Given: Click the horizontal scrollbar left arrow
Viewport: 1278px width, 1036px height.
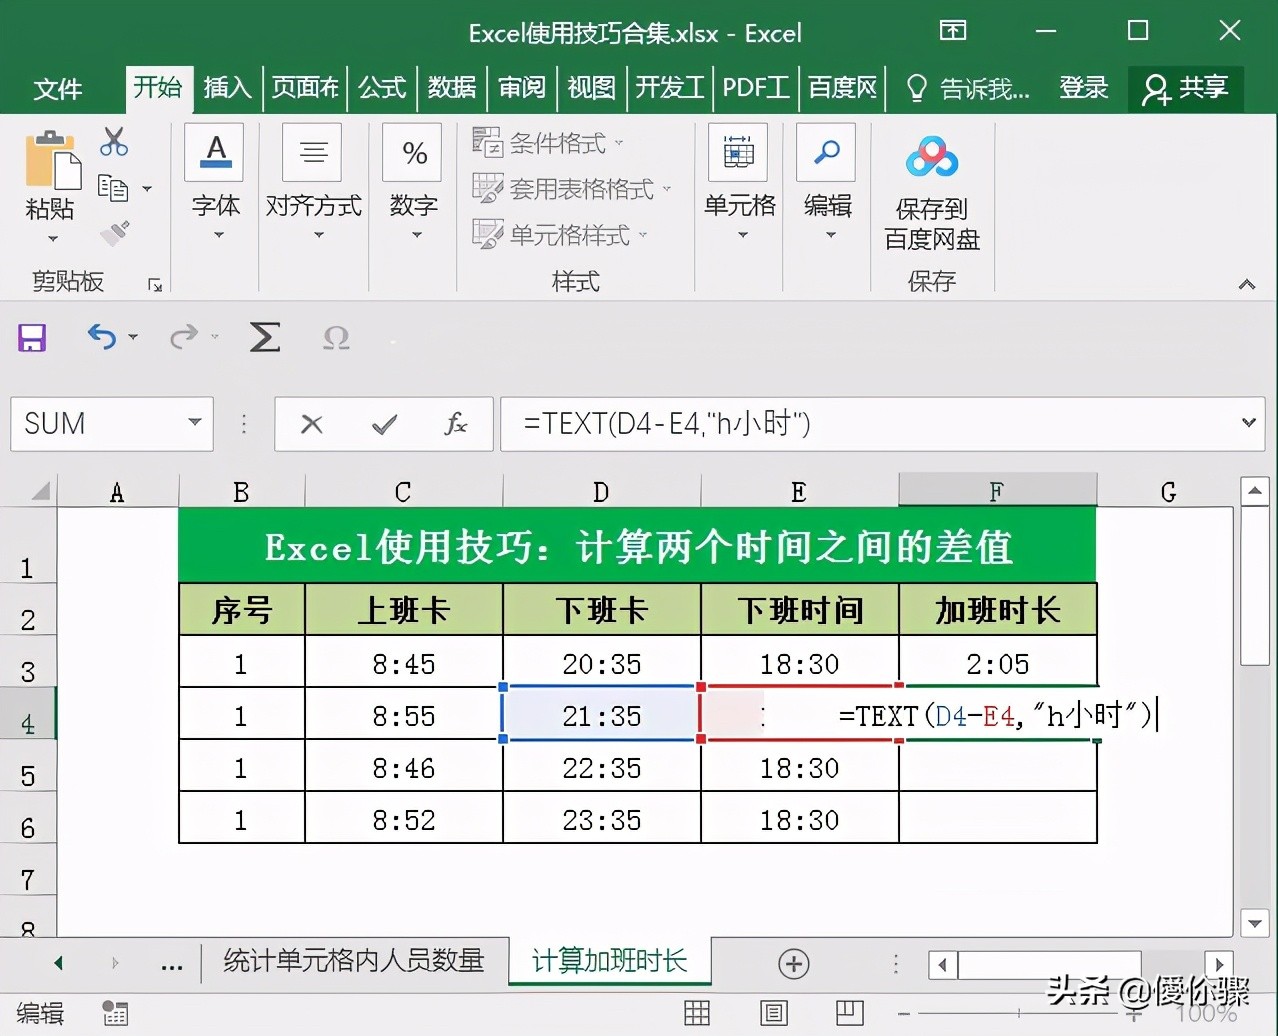Looking at the screenshot, I should coord(942,965).
